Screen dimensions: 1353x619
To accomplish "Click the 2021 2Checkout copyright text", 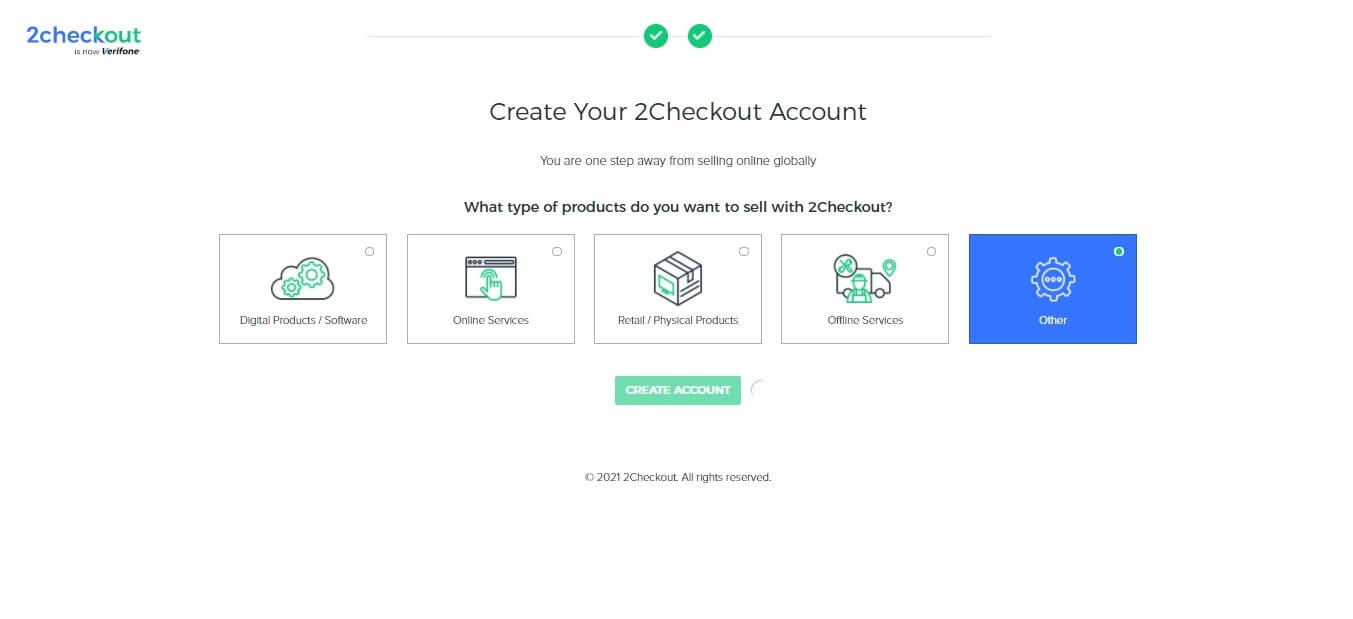I will 677,477.
